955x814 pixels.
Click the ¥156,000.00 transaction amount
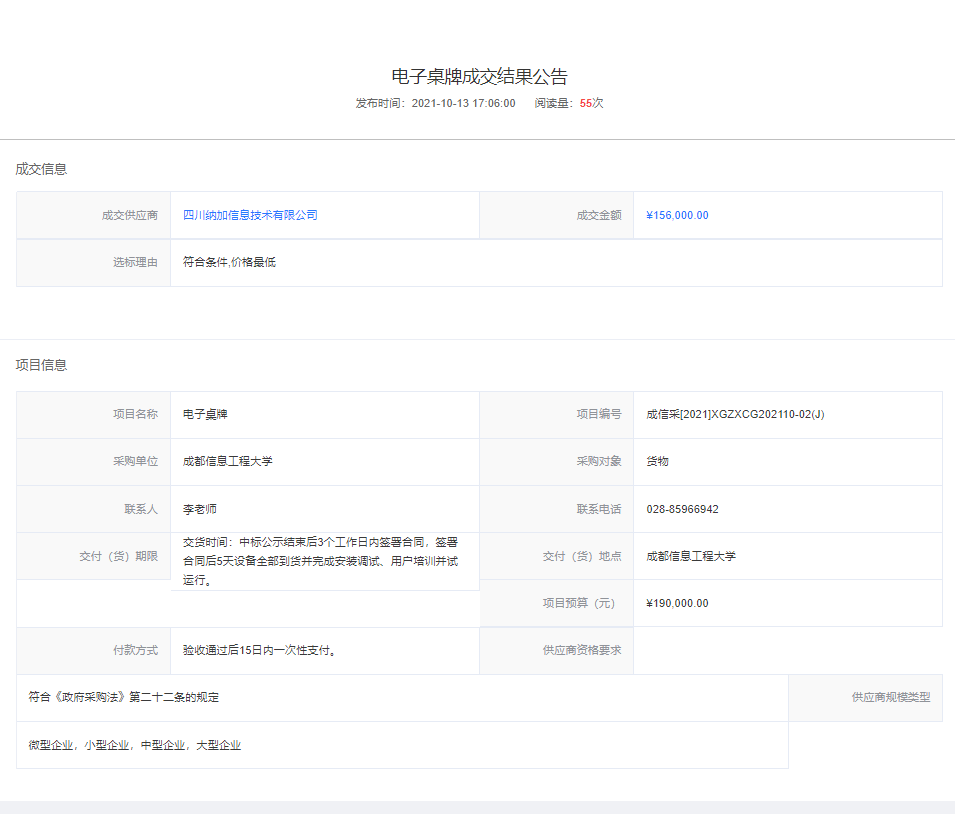[x=677, y=215]
